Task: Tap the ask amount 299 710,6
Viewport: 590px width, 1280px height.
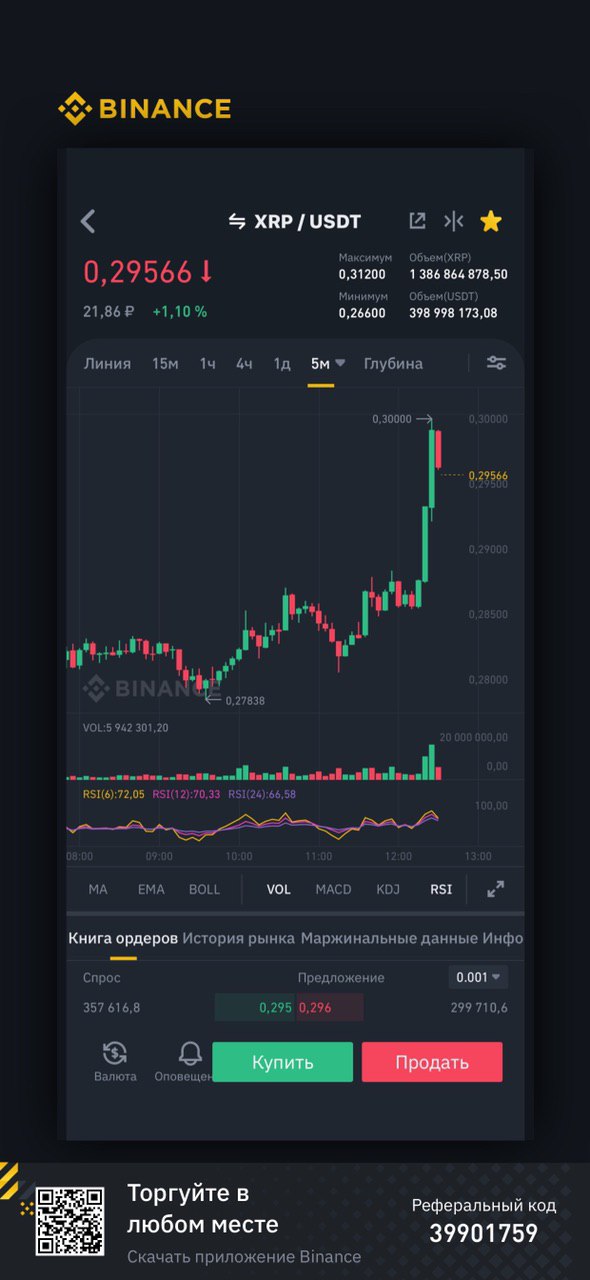Action: [x=479, y=1007]
